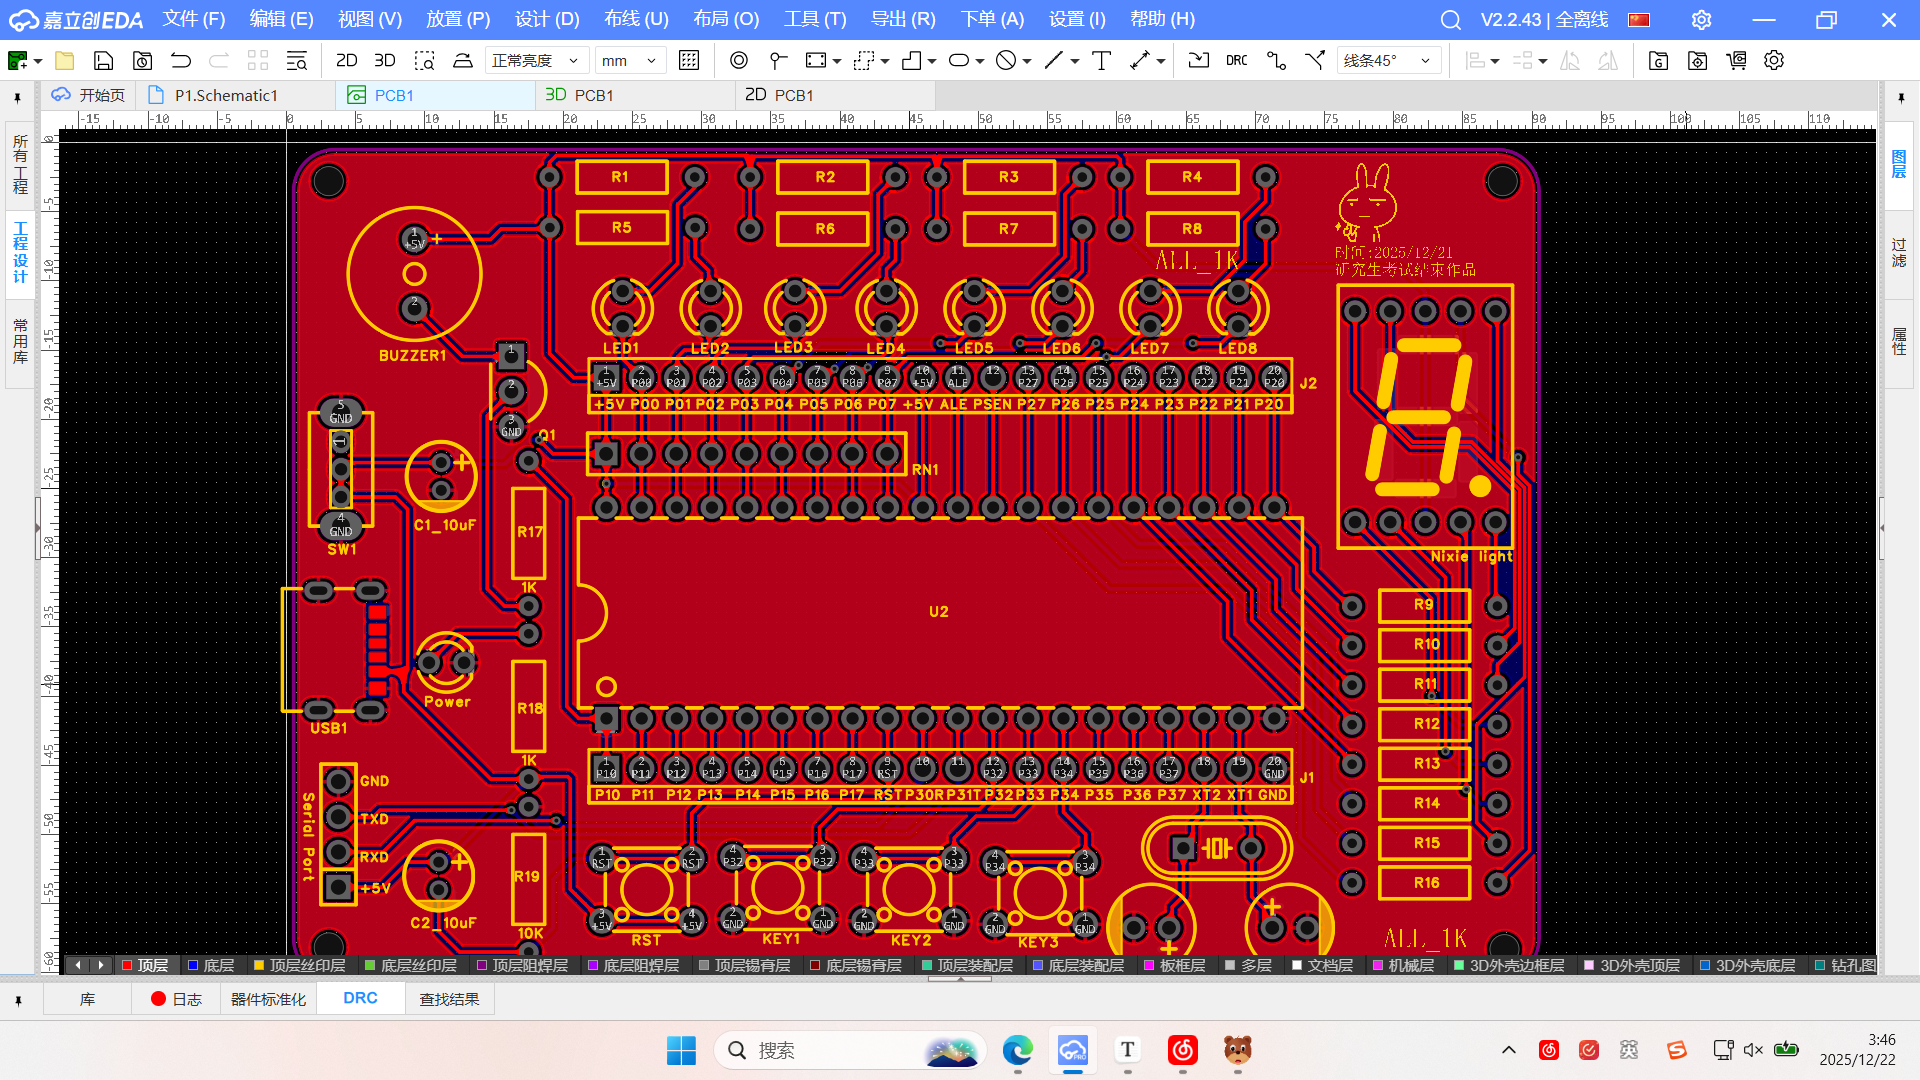Click the board frame layer (板框层) color swatch
1920x1080 pixels.
1150,965
